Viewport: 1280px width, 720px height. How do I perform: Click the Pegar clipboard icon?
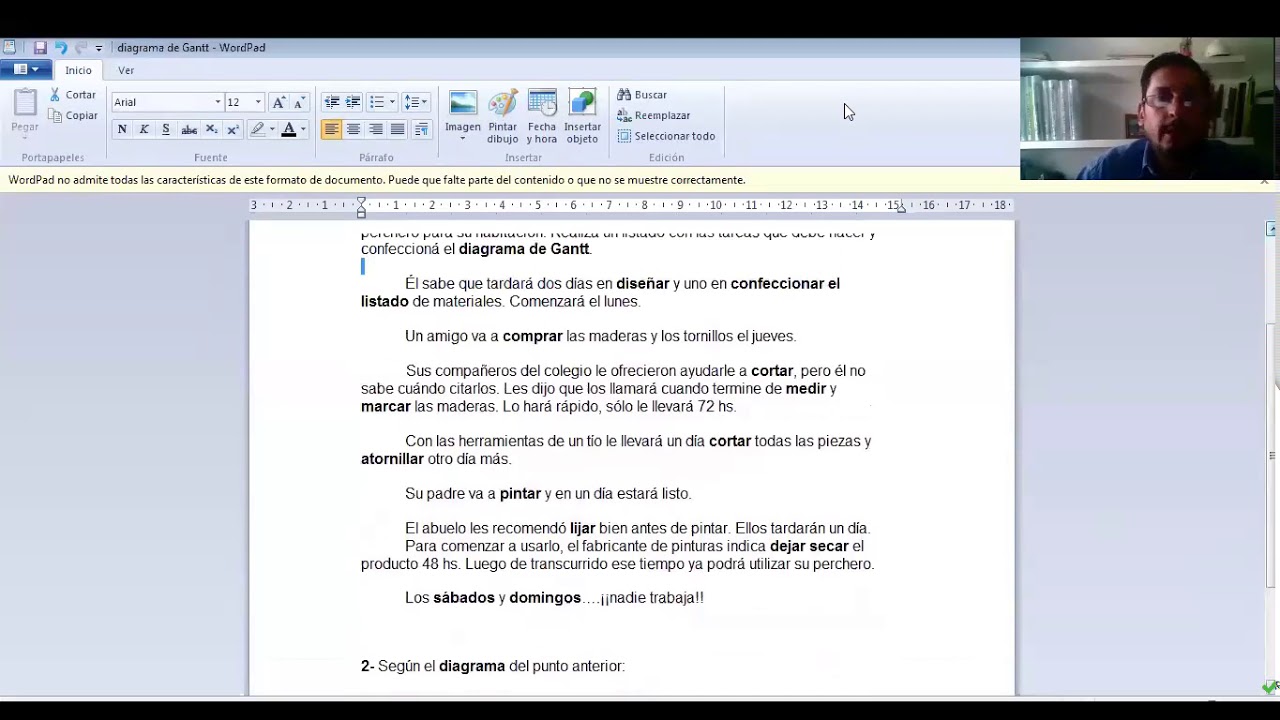(x=25, y=103)
